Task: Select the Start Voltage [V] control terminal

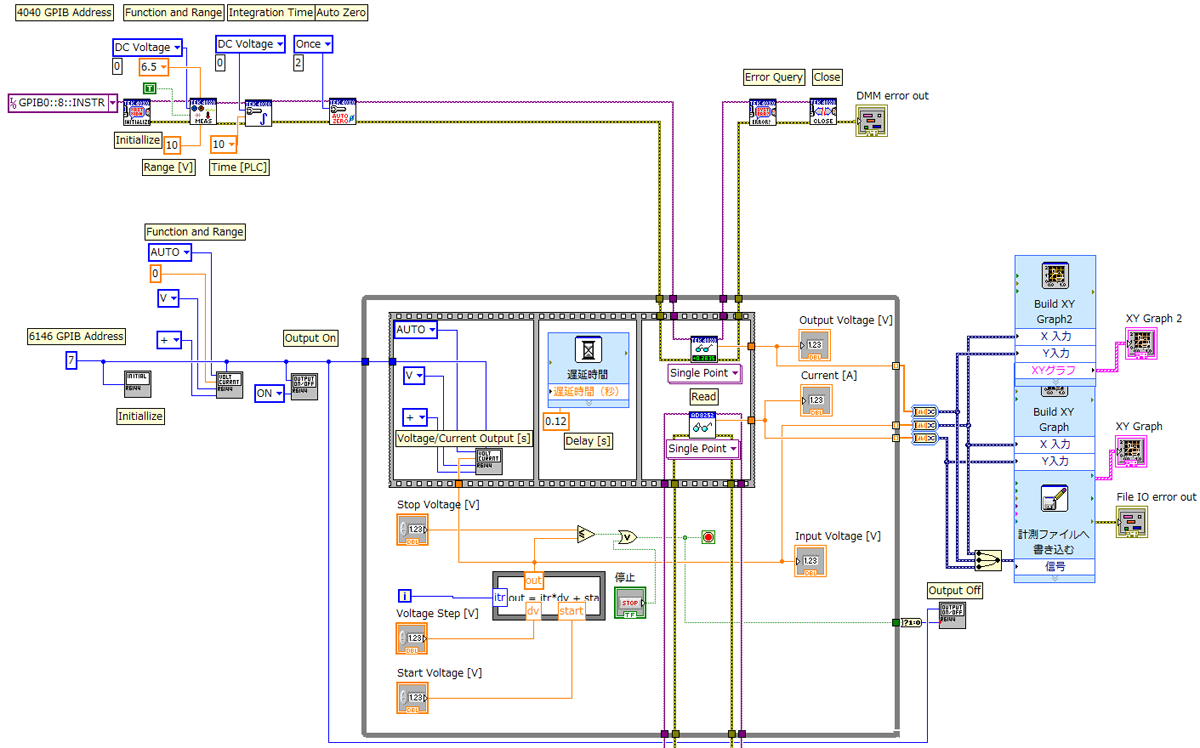Action: pos(413,698)
